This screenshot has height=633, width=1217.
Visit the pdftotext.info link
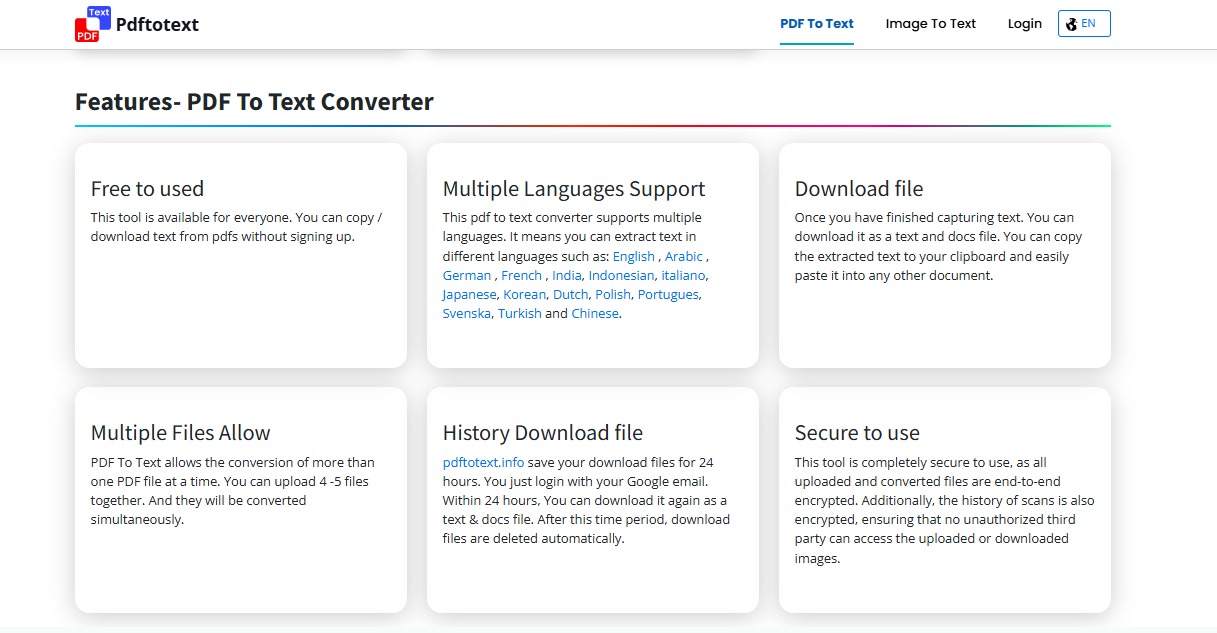[x=483, y=463]
